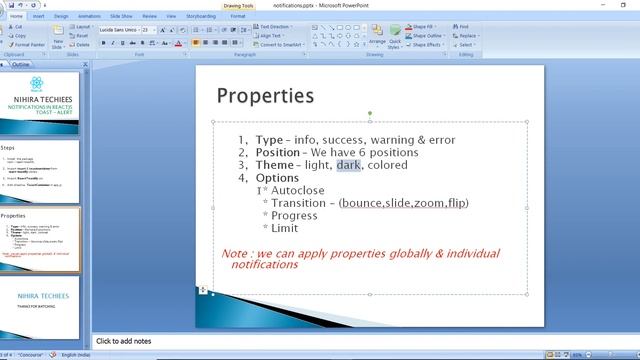Select the triangle shape
The image size is (640, 360).
point(315,36)
